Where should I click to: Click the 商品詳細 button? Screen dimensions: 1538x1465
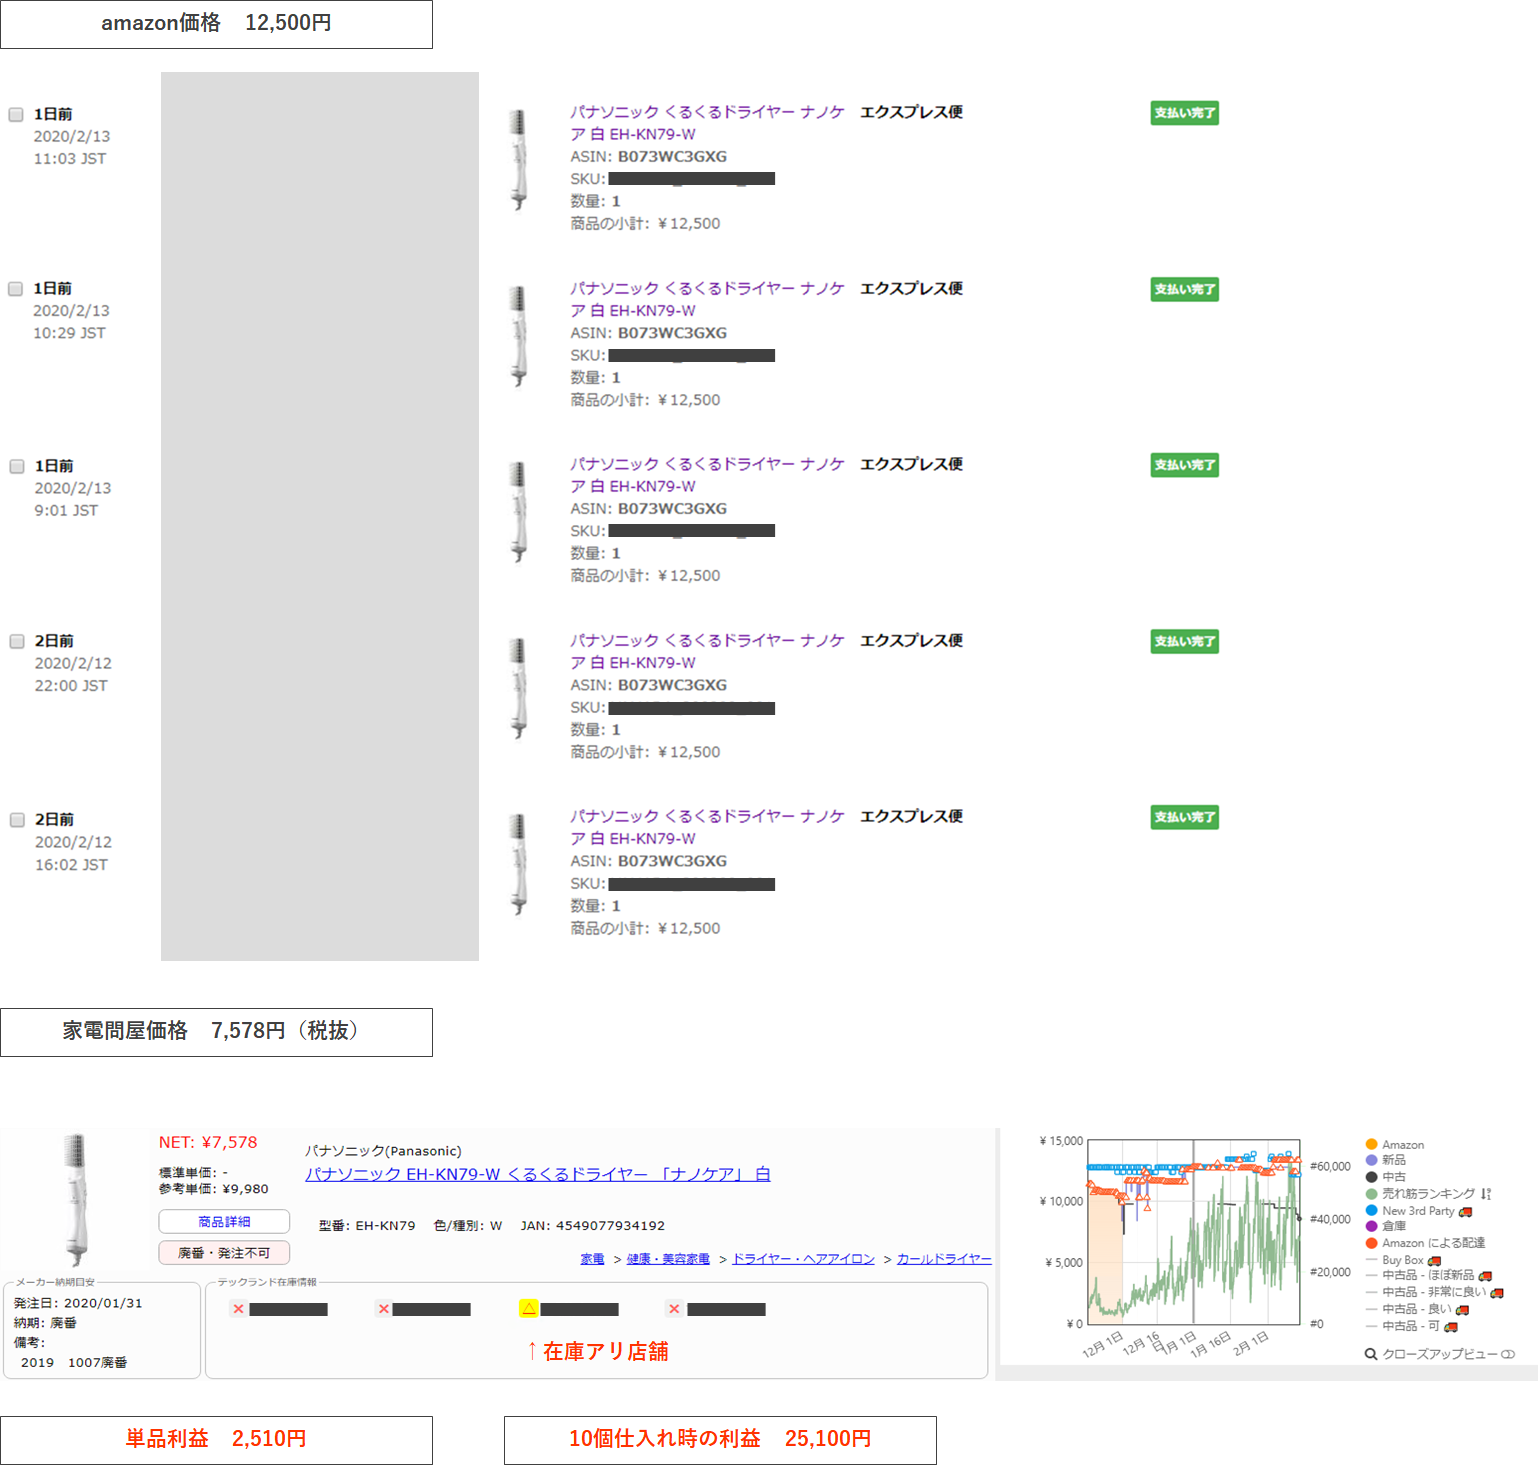224,1222
